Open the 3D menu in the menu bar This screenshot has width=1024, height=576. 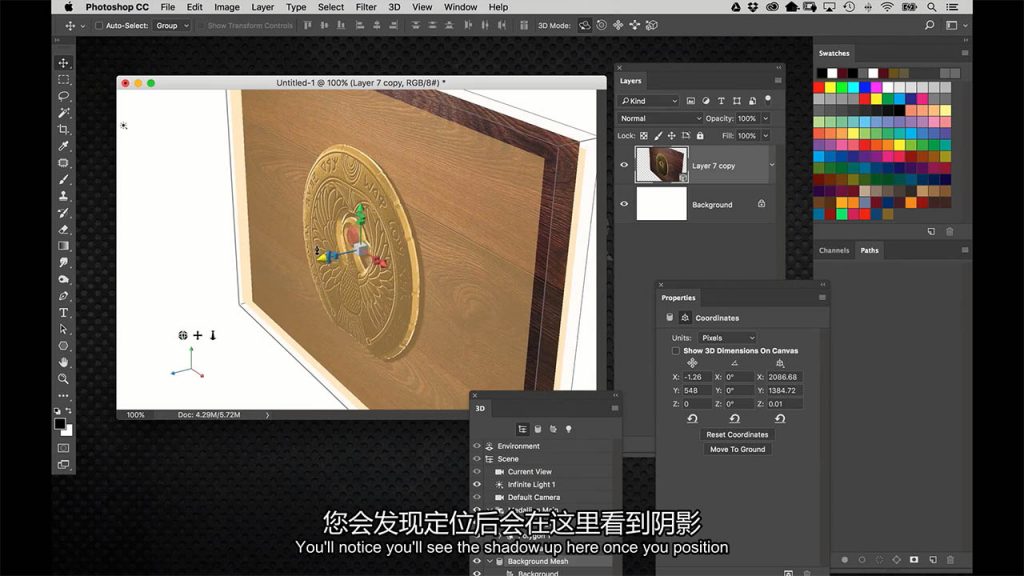pyautogui.click(x=394, y=7)
